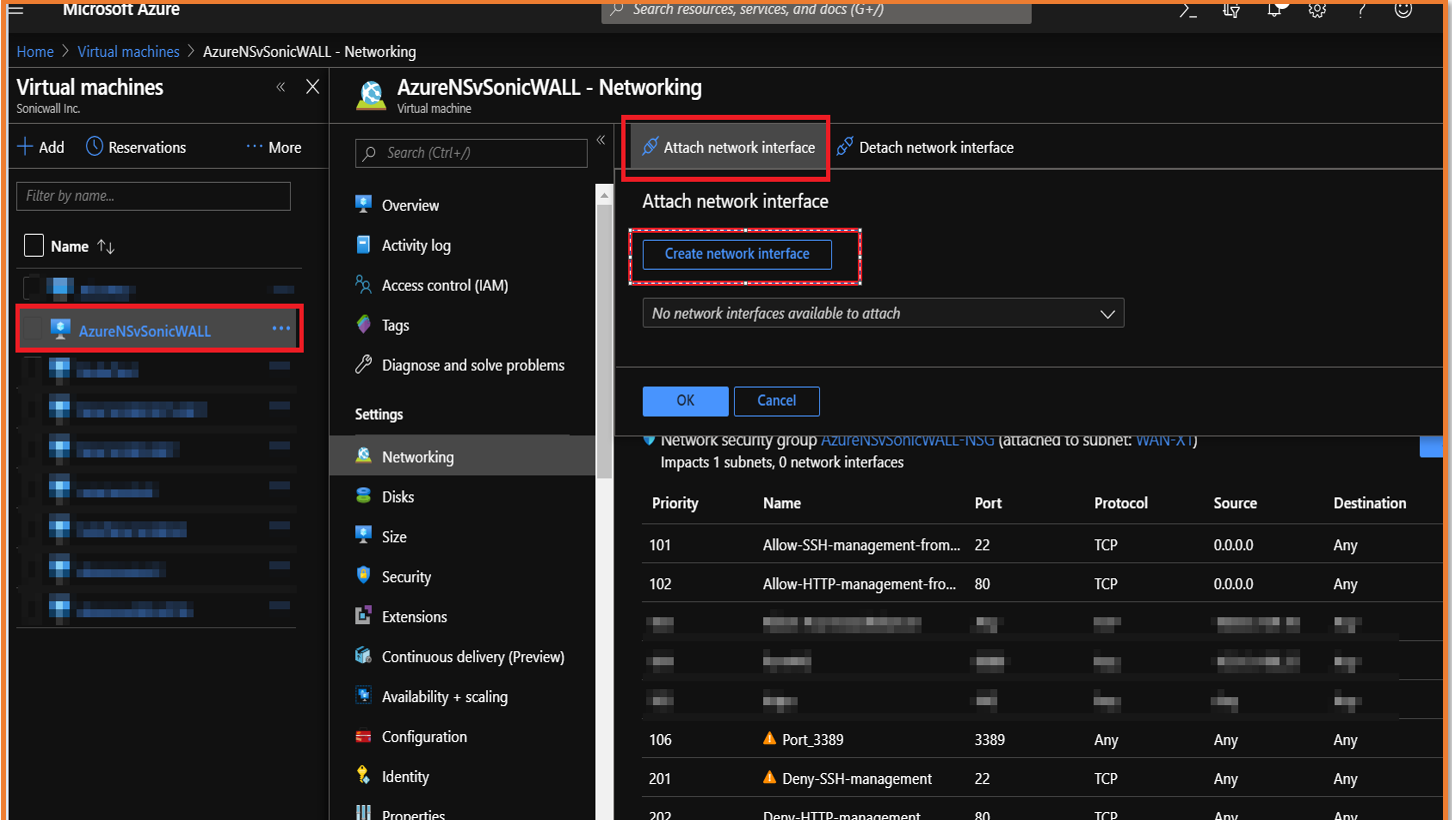This screenshot has width=1452, height=820.
Task: Click the resource menu scrollbar
Action: [605, 340]
